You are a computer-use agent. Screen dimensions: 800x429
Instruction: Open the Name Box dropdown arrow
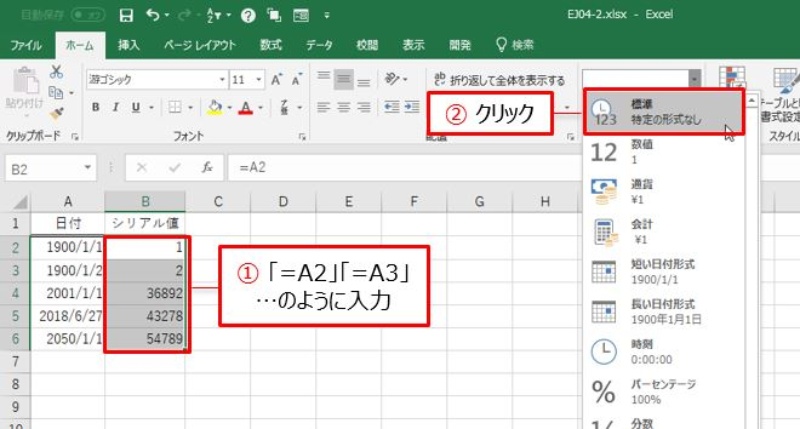89,169
